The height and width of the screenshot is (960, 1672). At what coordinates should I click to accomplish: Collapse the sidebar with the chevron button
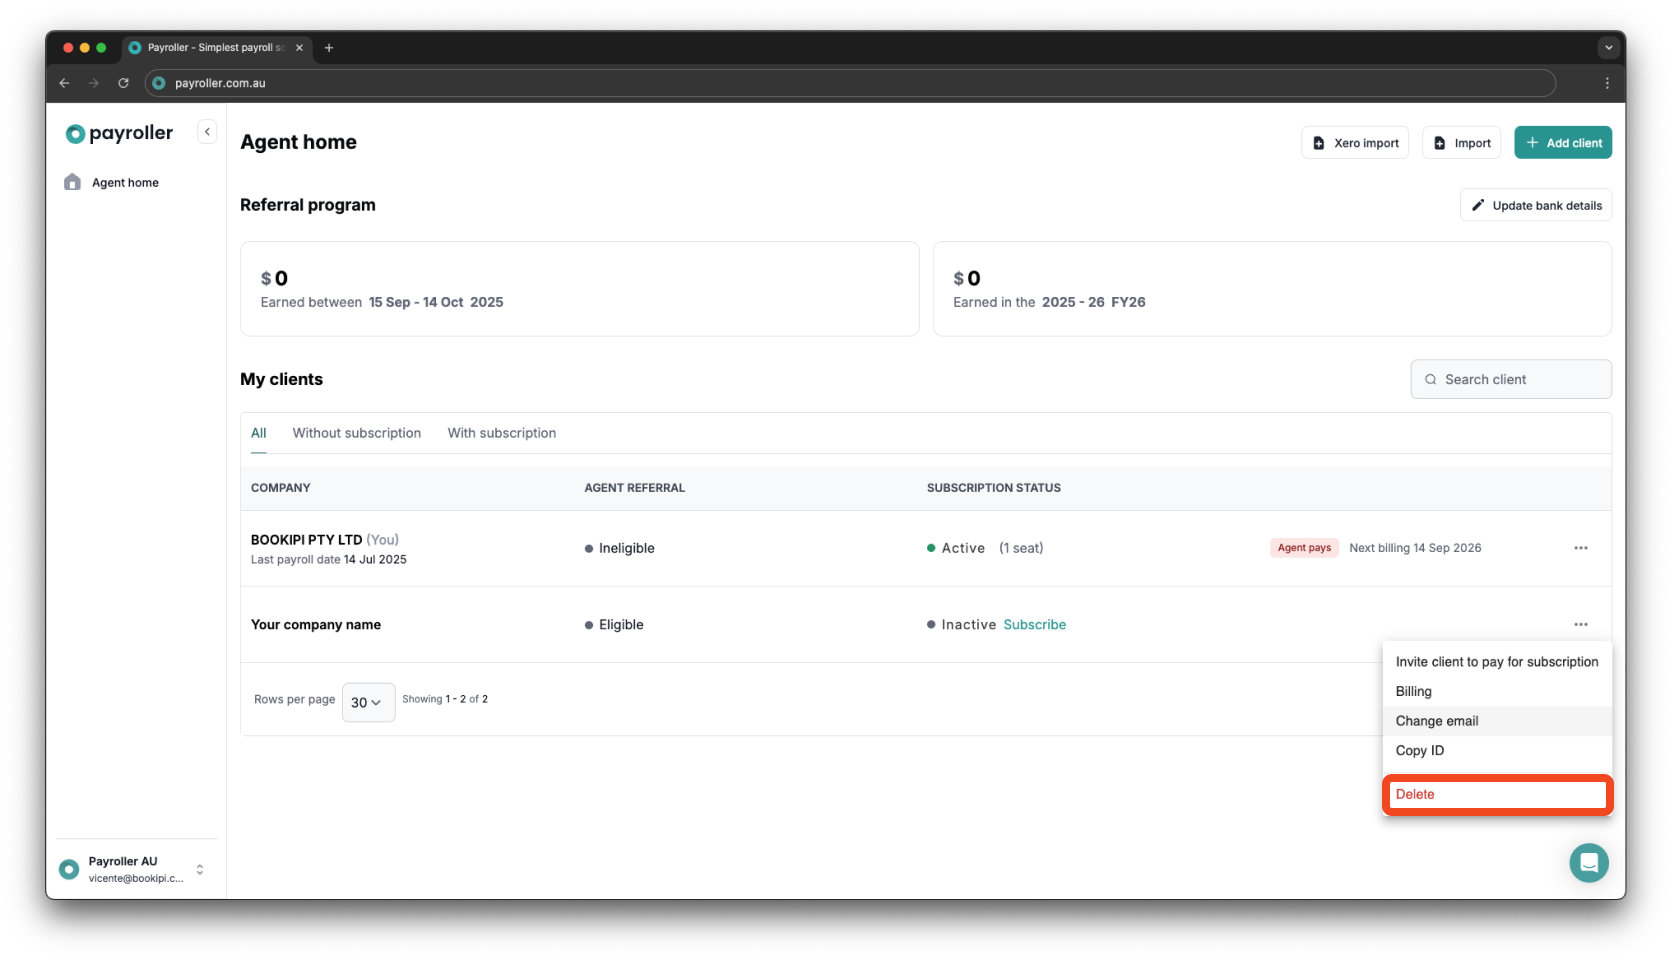tap(207, 132)
